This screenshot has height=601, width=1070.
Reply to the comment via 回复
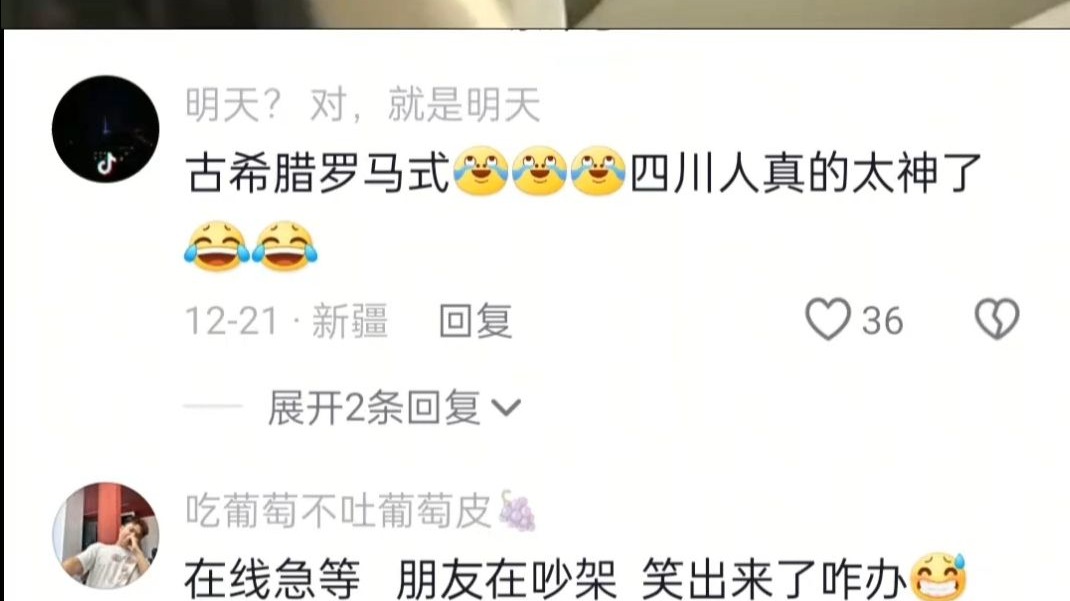coord(476,321)
